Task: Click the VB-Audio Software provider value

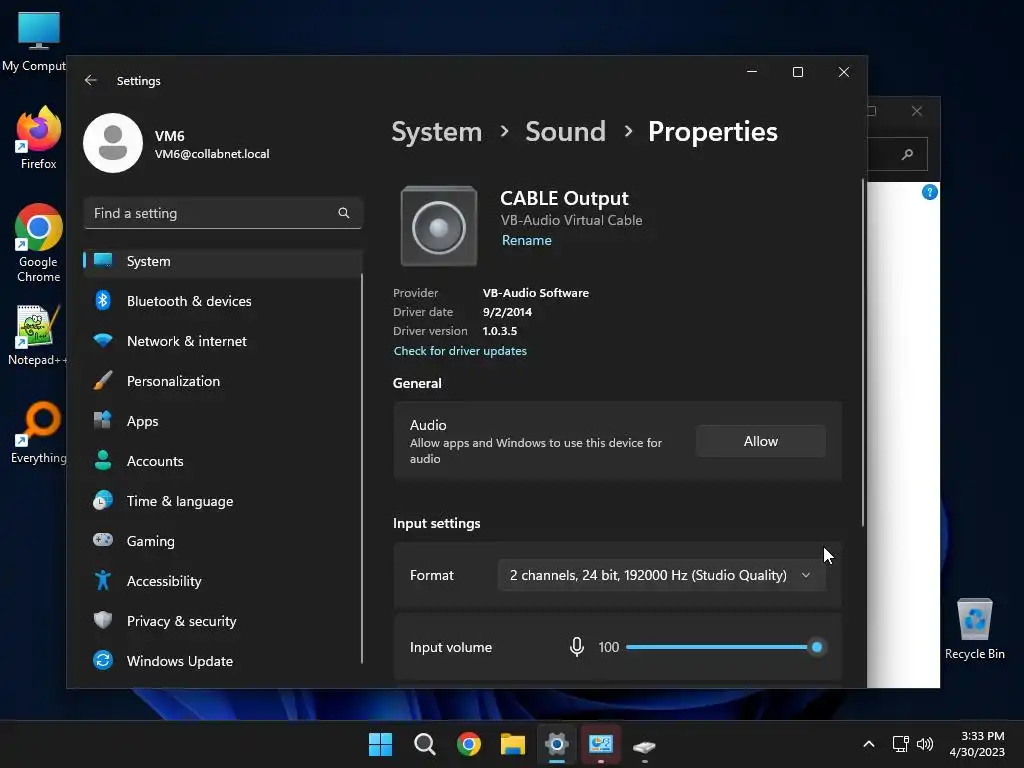Action: coord(536,293)
